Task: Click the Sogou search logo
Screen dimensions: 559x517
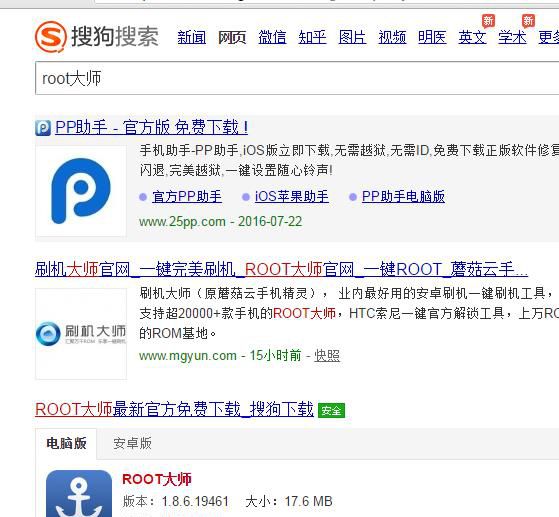Action: pyautogui.click(x=97, y=36)
